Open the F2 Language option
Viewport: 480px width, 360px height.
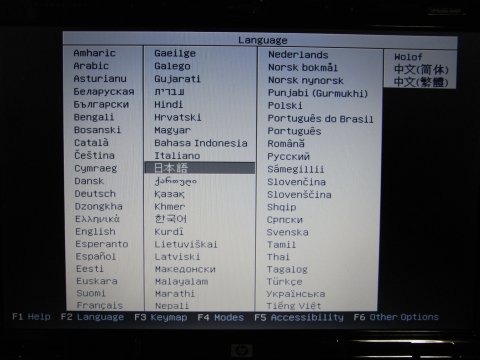coord(92,317)
